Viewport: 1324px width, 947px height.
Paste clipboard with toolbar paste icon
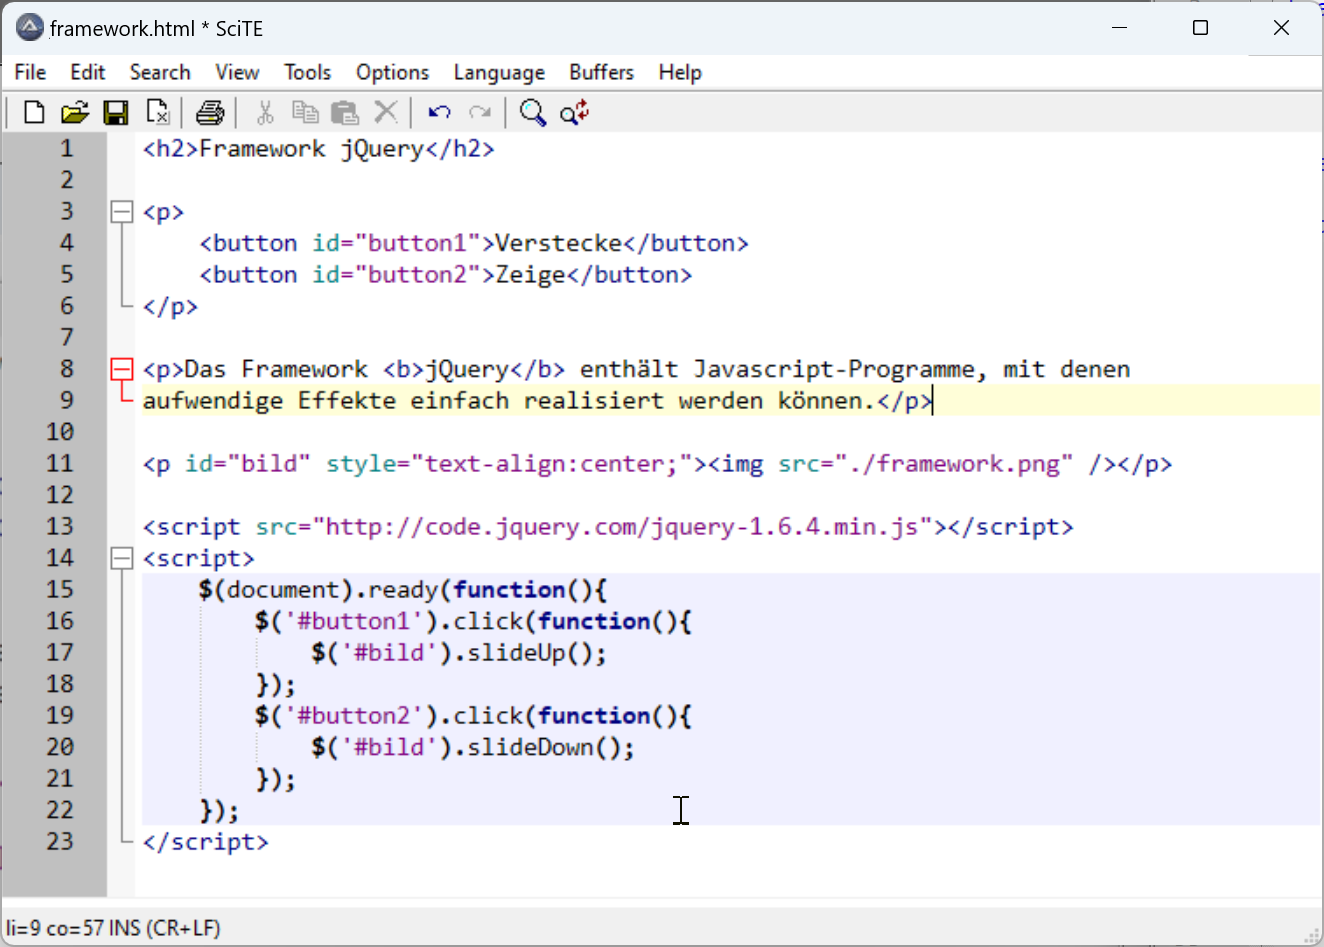[x=345, y=112]
